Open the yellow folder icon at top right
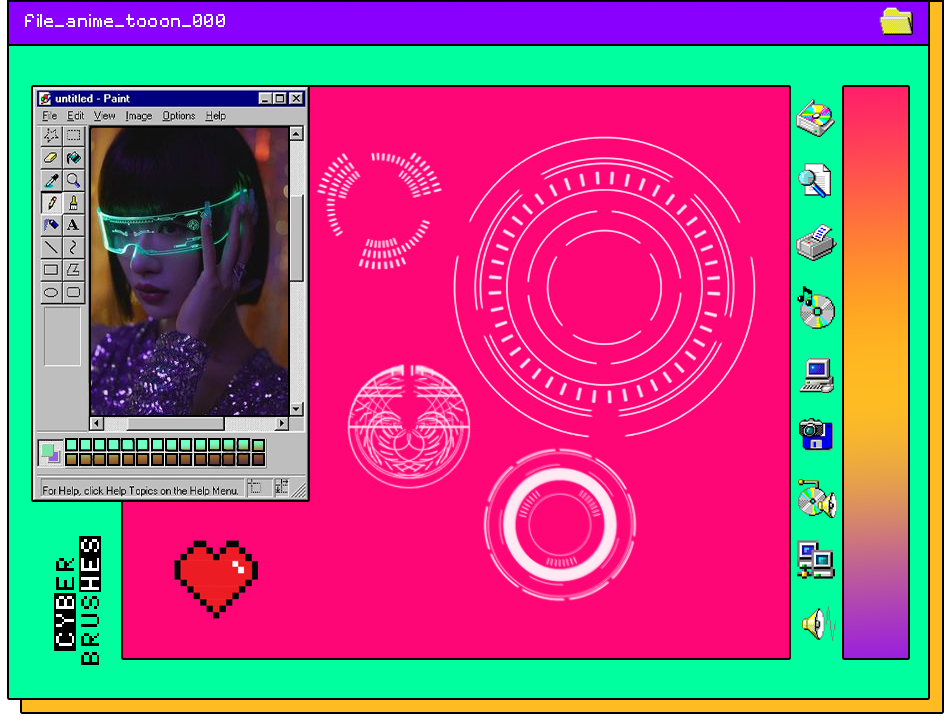The image size is (950, 723). 896,21
